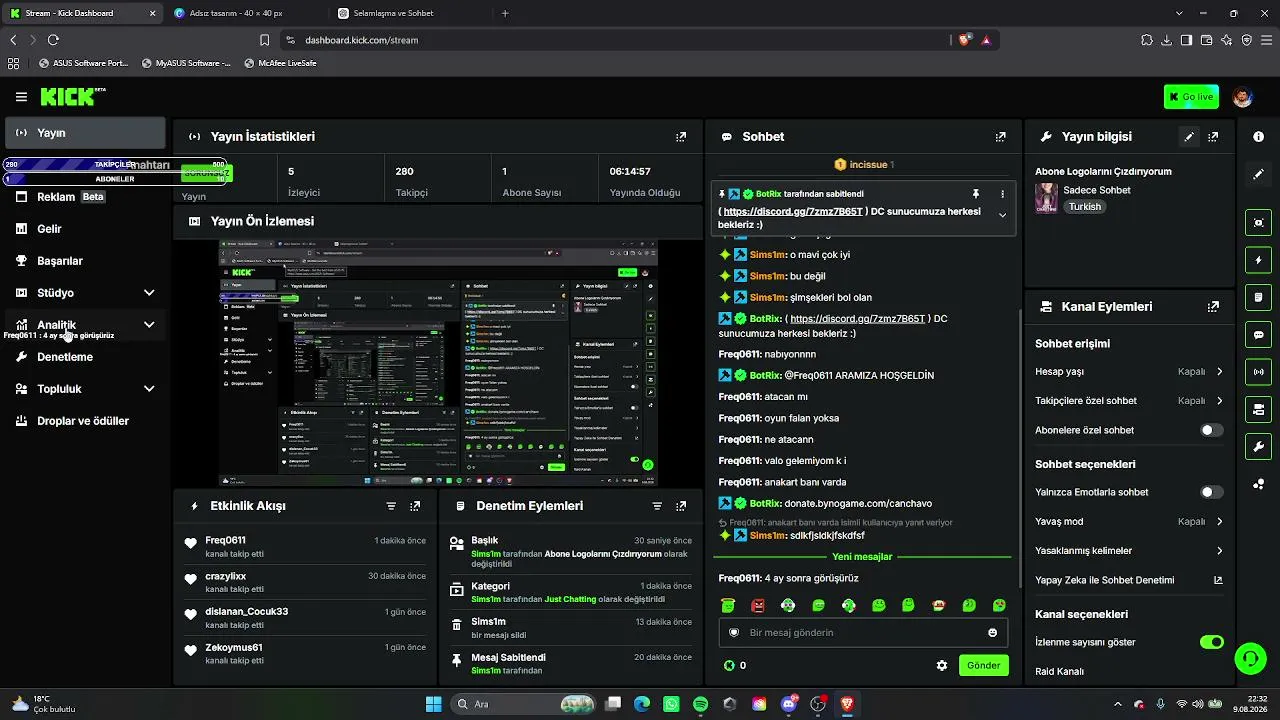1280x720 pixels.
Task: Open the green support headset button
Action: pyautogui.click(x=1250, y=658)
